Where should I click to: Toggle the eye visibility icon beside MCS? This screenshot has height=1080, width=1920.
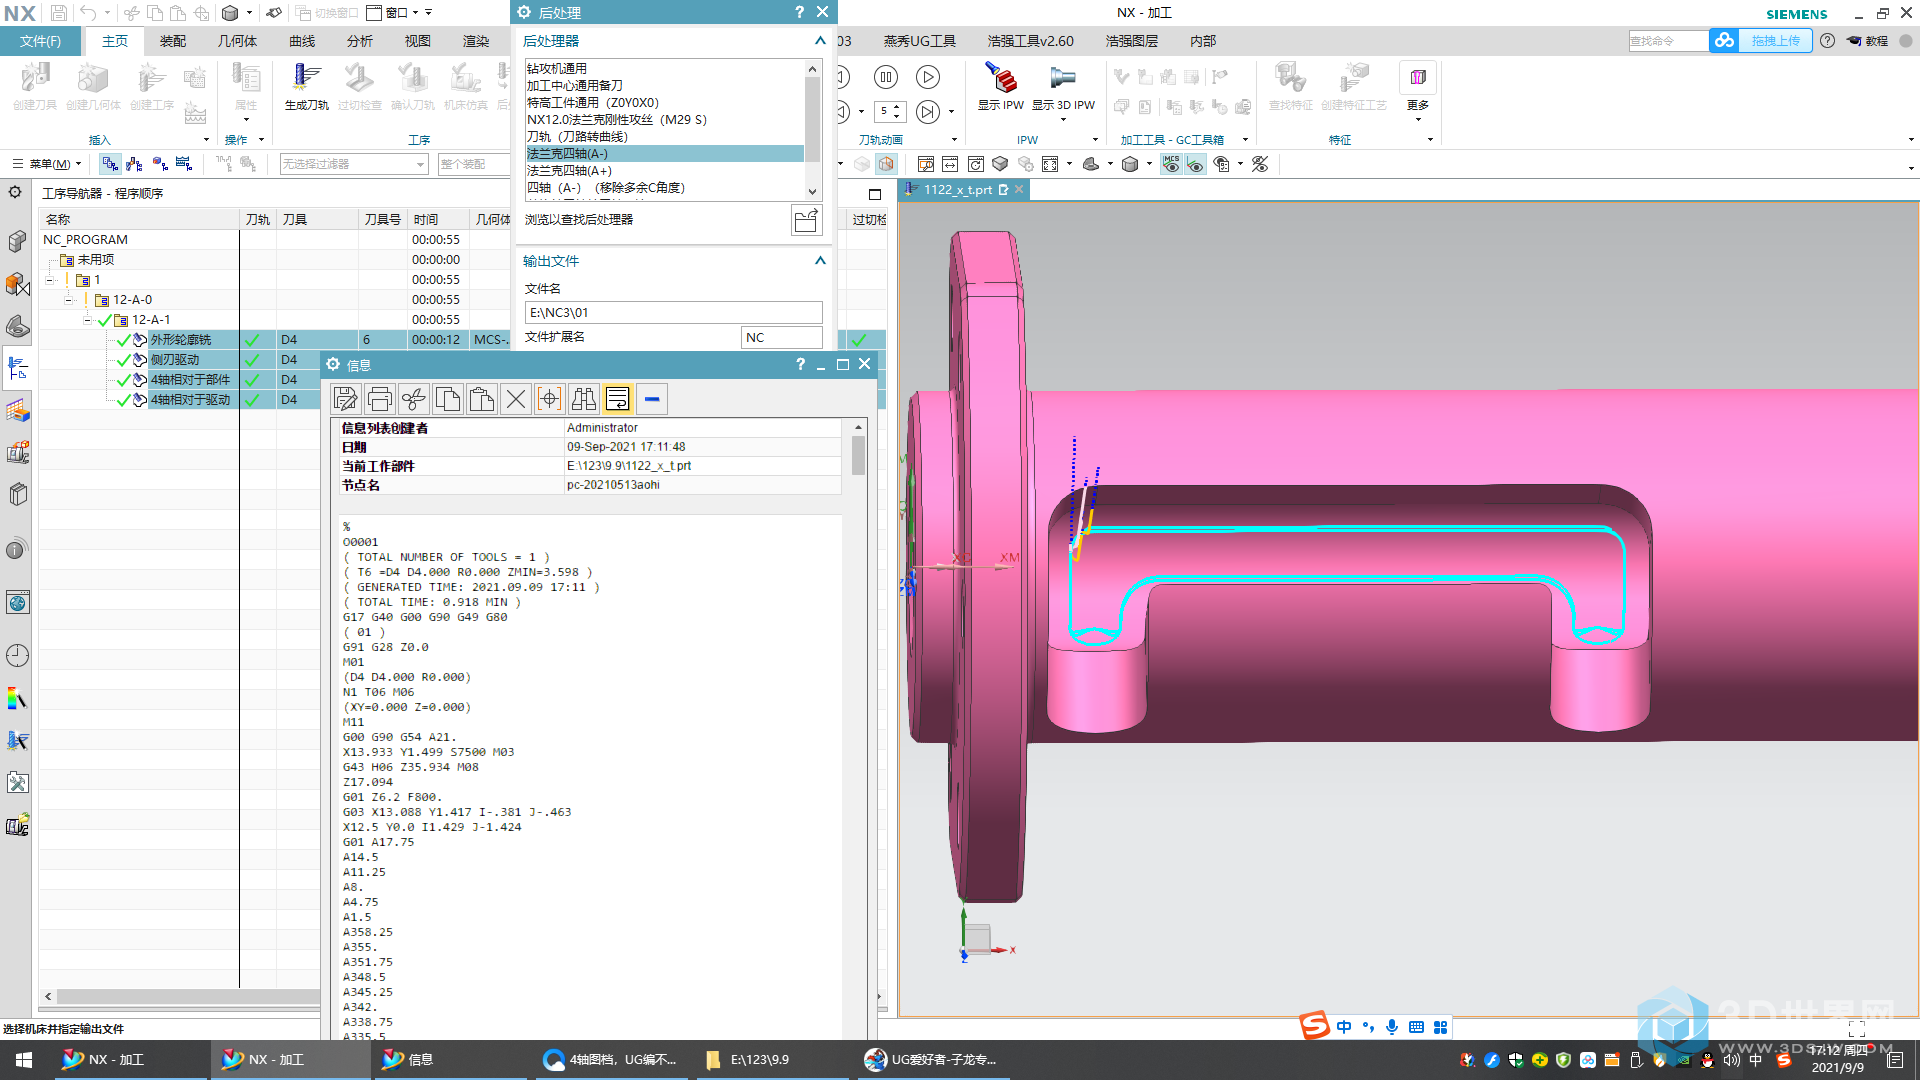pos(1195,164)
